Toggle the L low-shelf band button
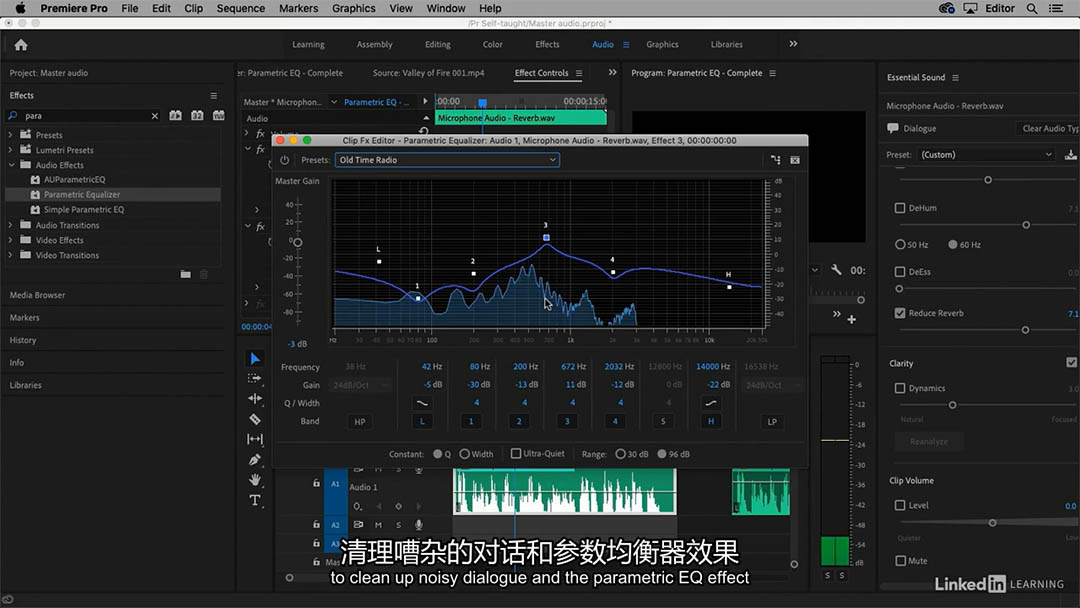 (422, 421)
